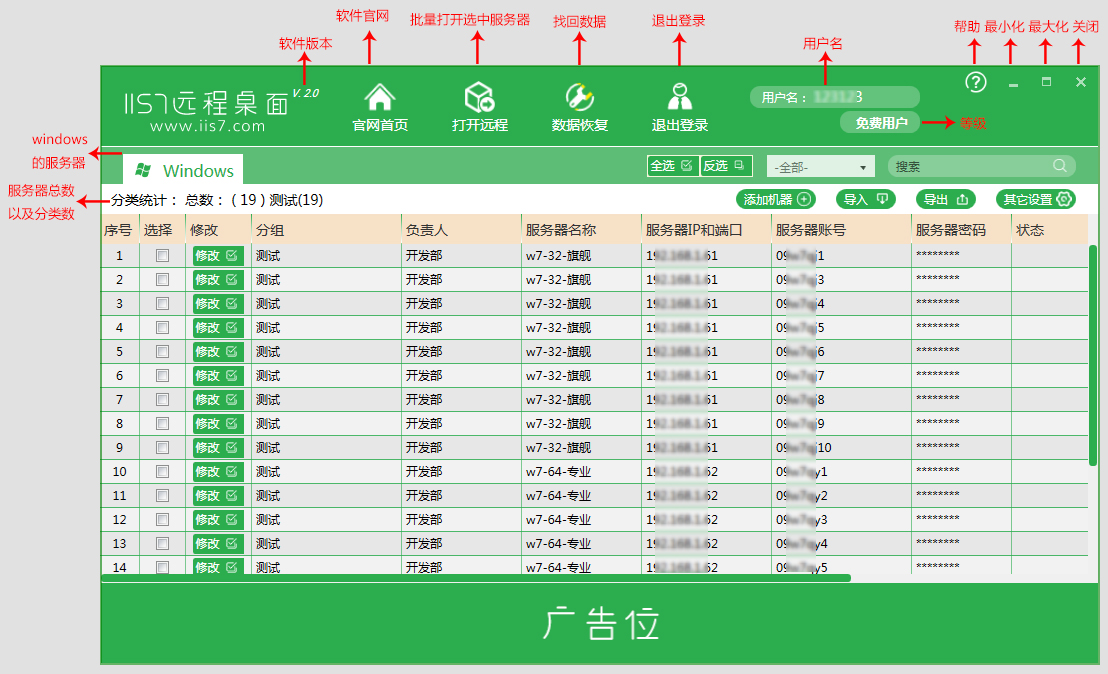Click the 服务器账号 column header
Screen dimensions: 1108x674
point(841,230)
